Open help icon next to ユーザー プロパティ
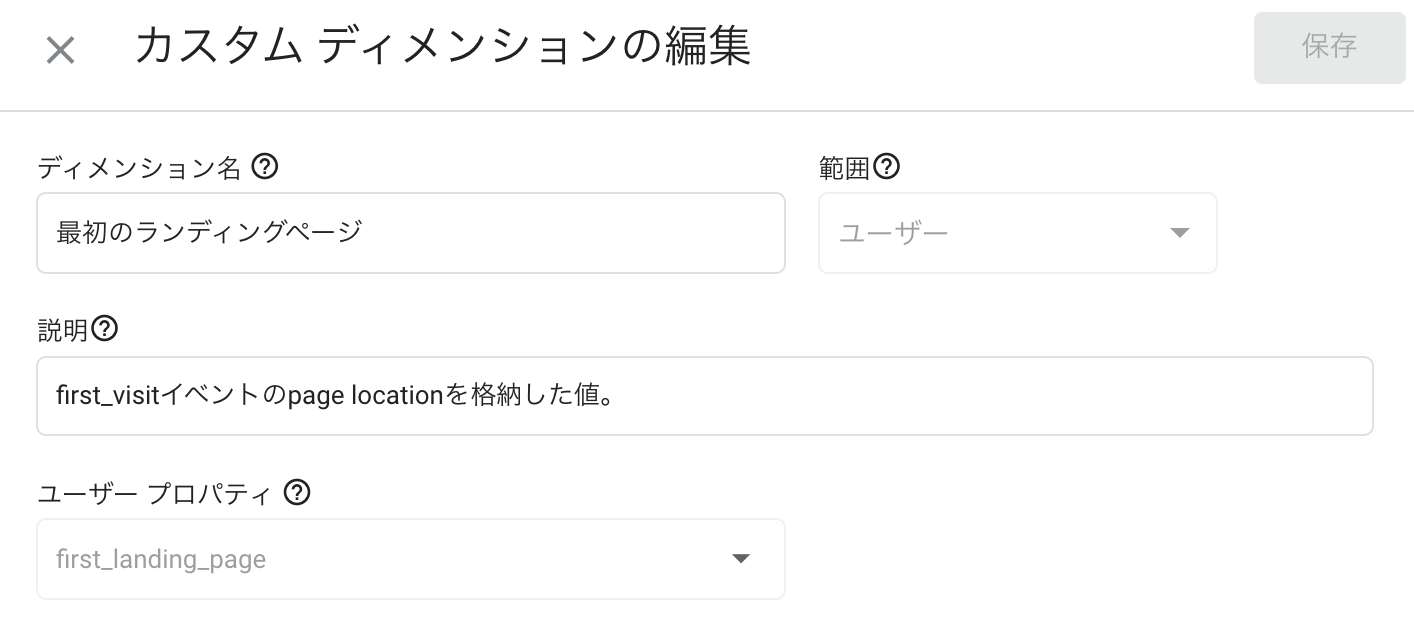1414x632 pixels. click(x=297, y=492)
